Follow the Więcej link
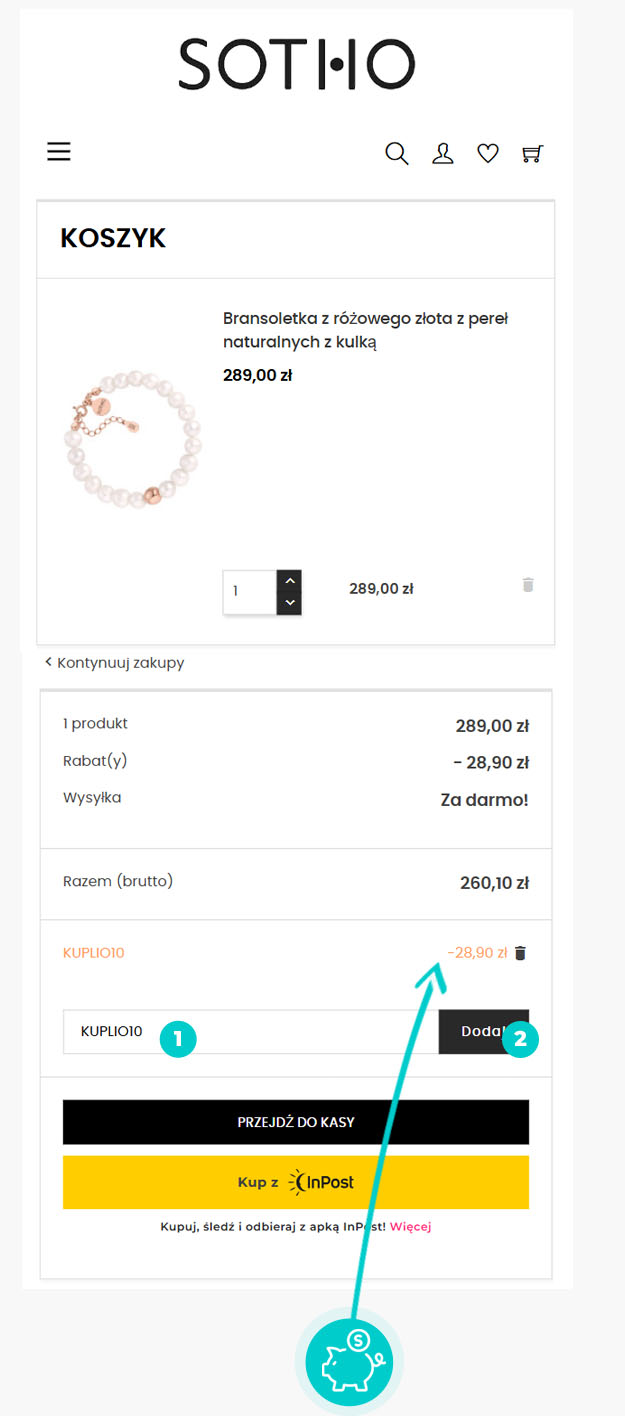This screenshot has width=625, height=1416. (410, 1226)
